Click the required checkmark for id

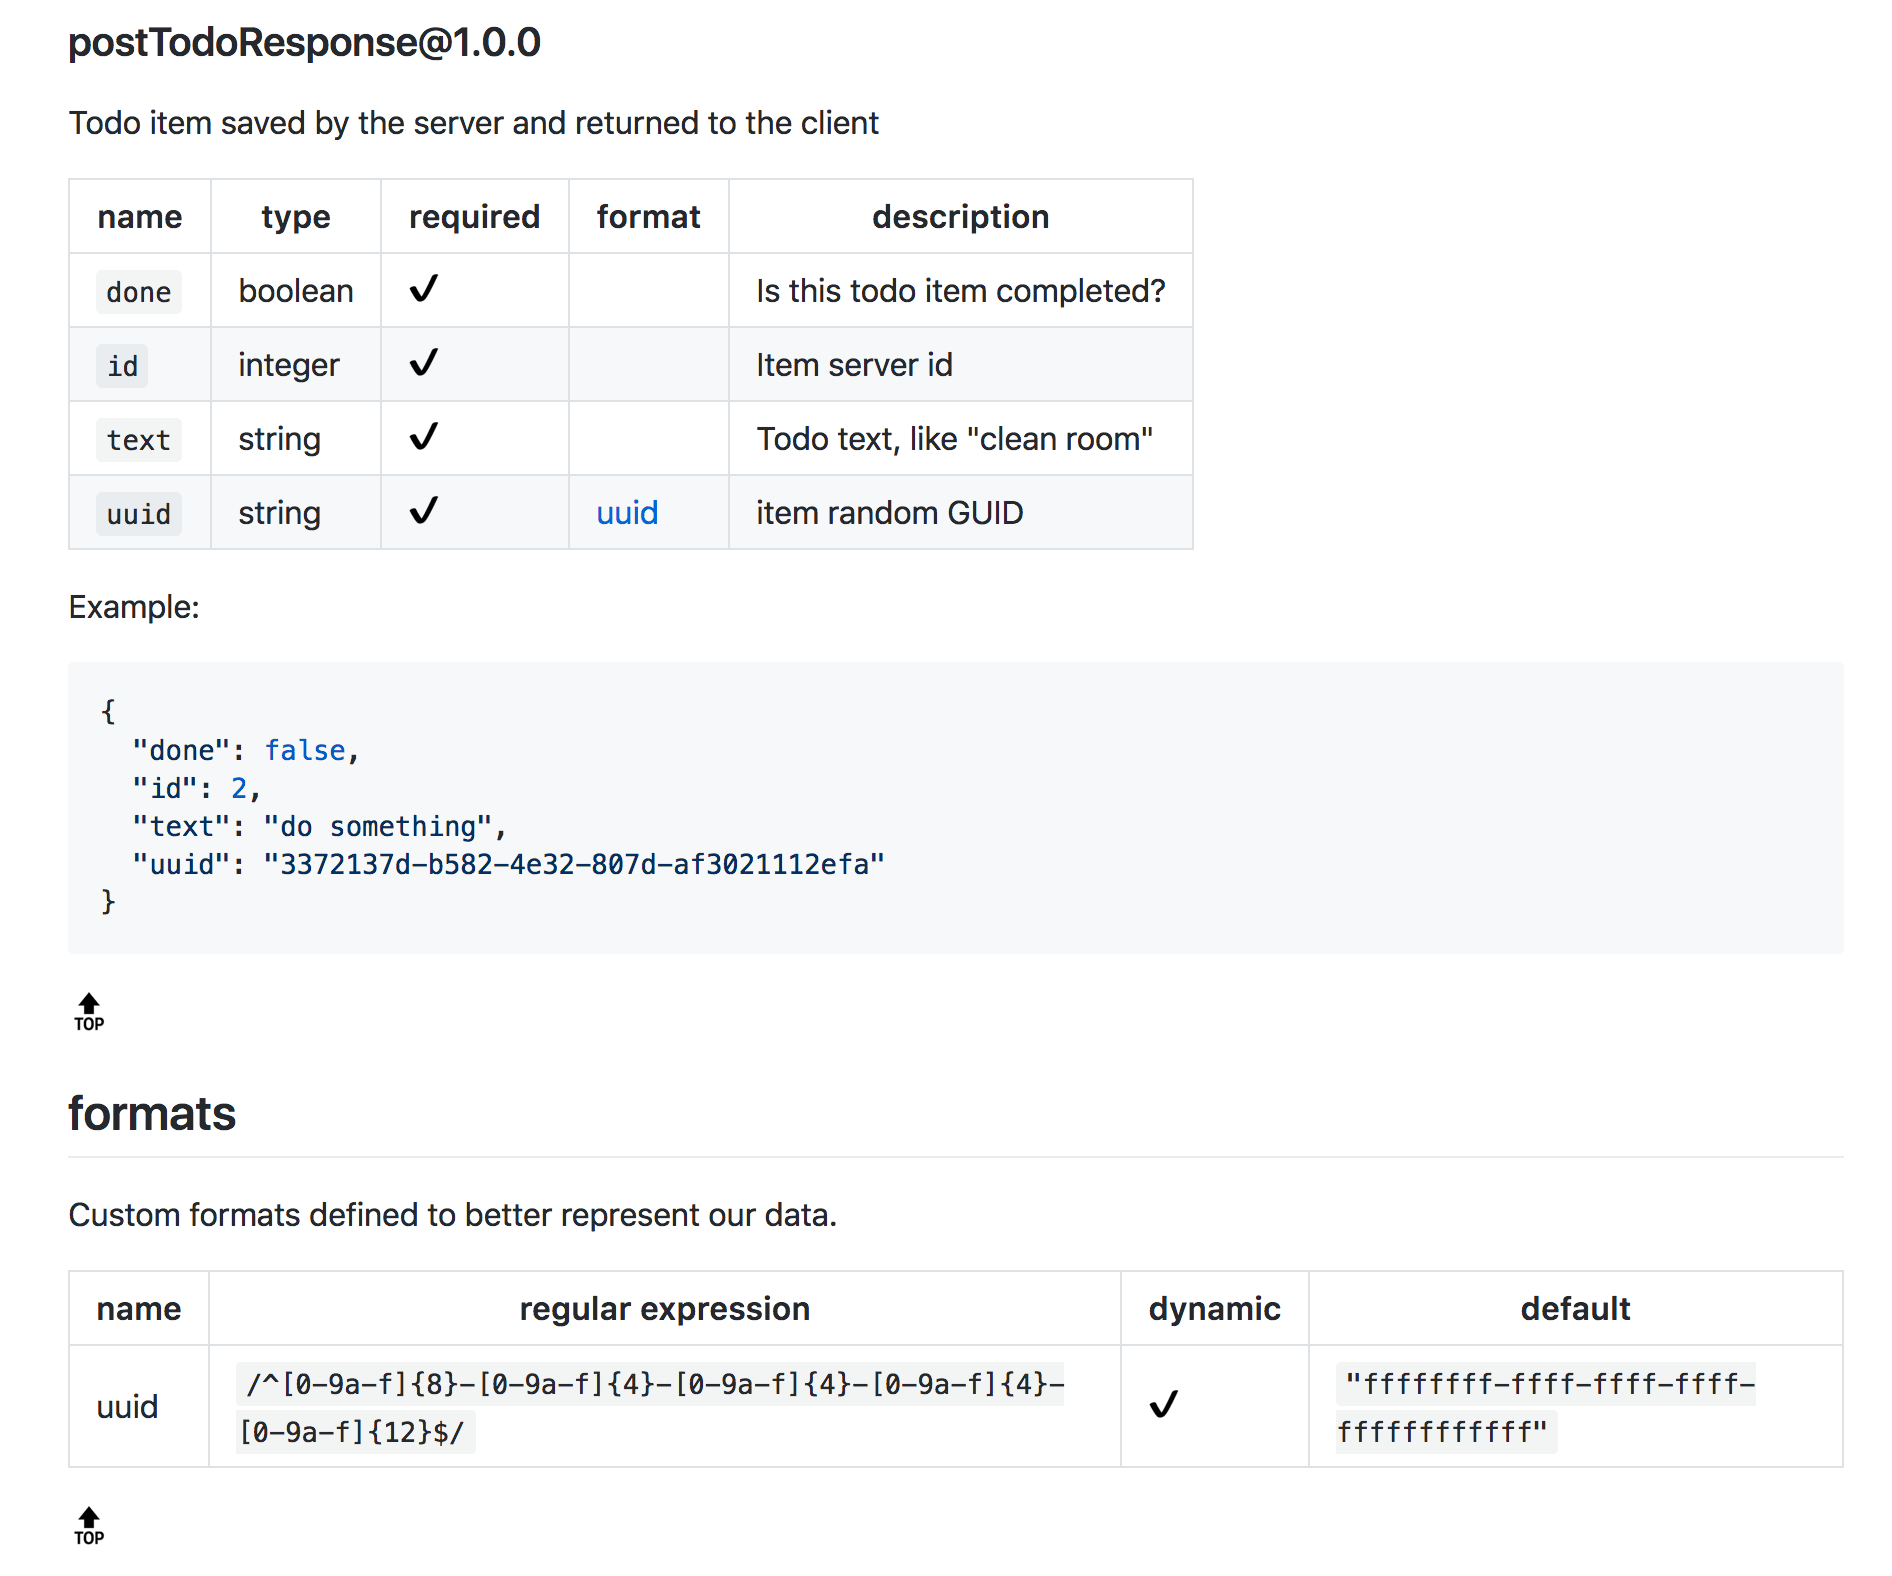(422, 364)
